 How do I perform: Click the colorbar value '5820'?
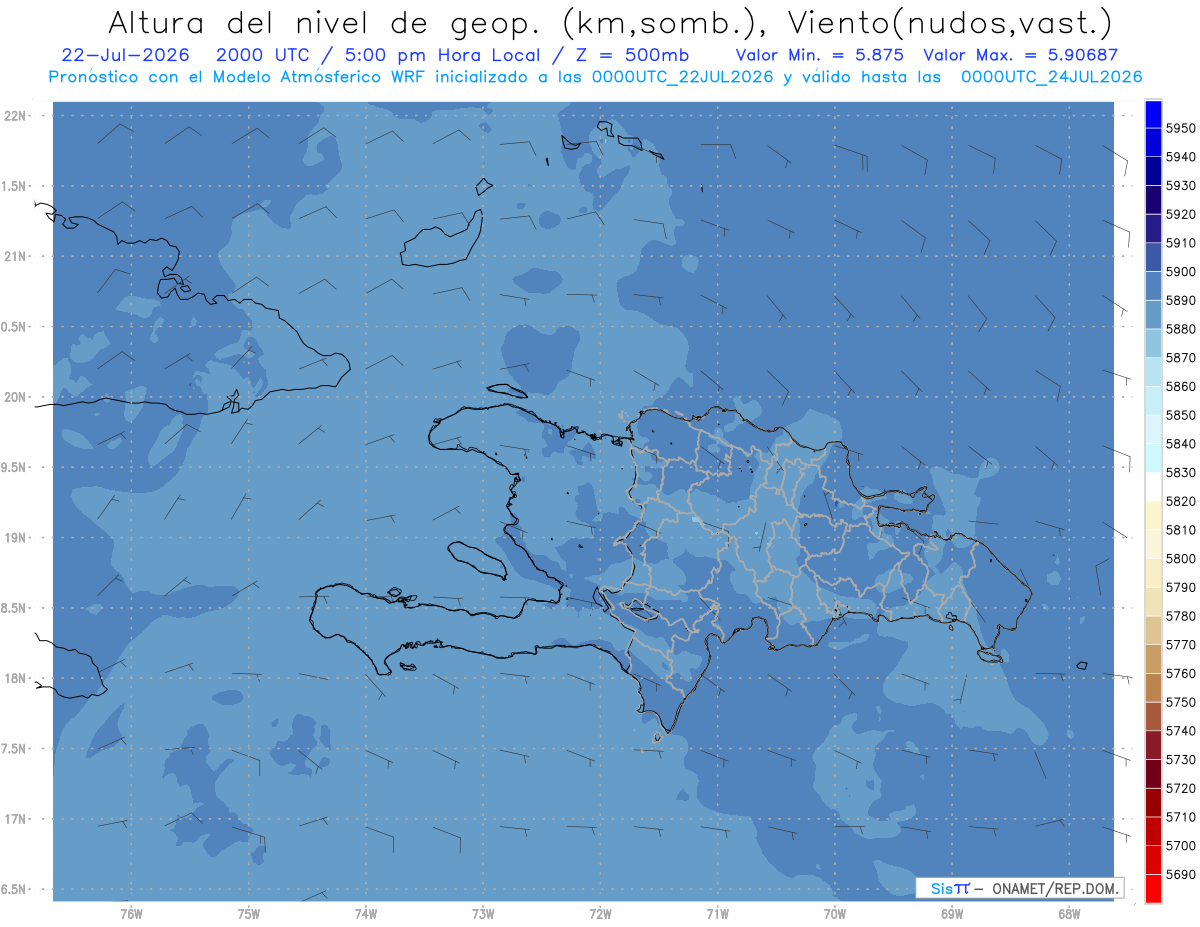point(1180,501)
